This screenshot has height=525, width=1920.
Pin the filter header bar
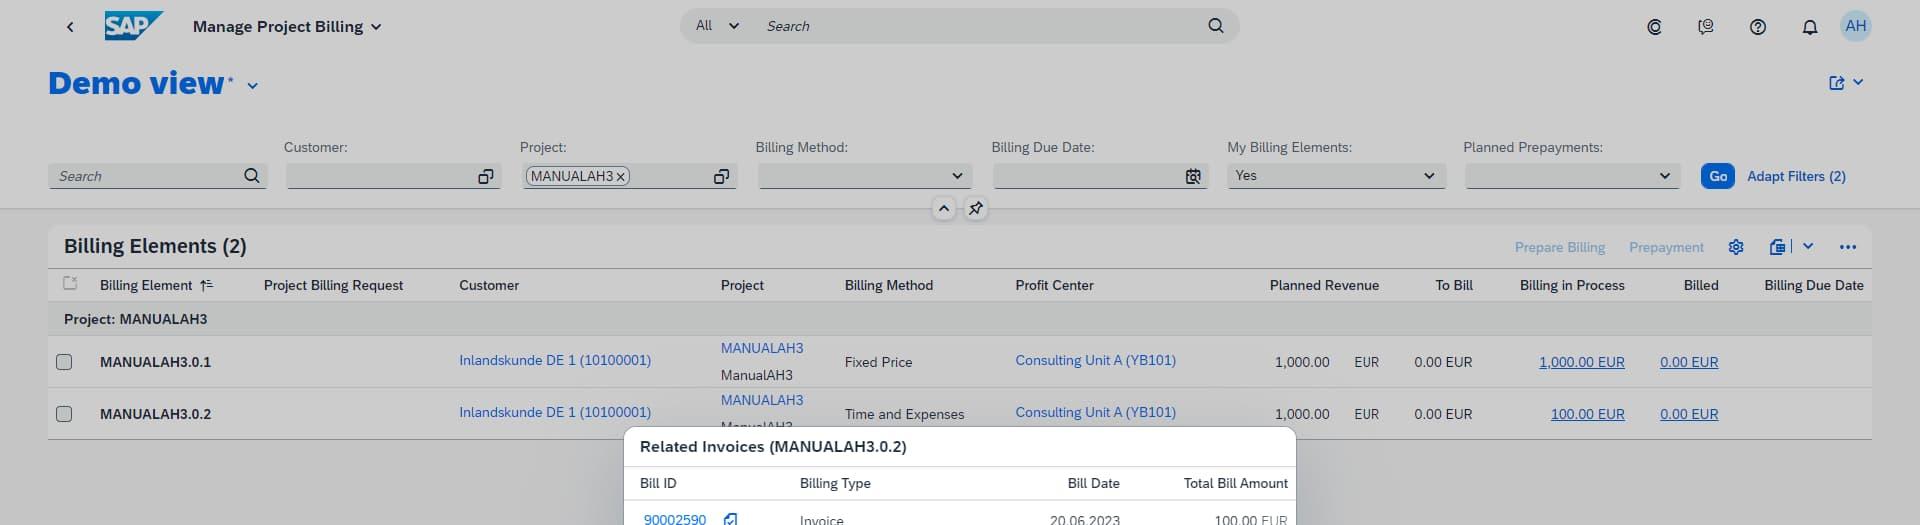click(975, 209)
